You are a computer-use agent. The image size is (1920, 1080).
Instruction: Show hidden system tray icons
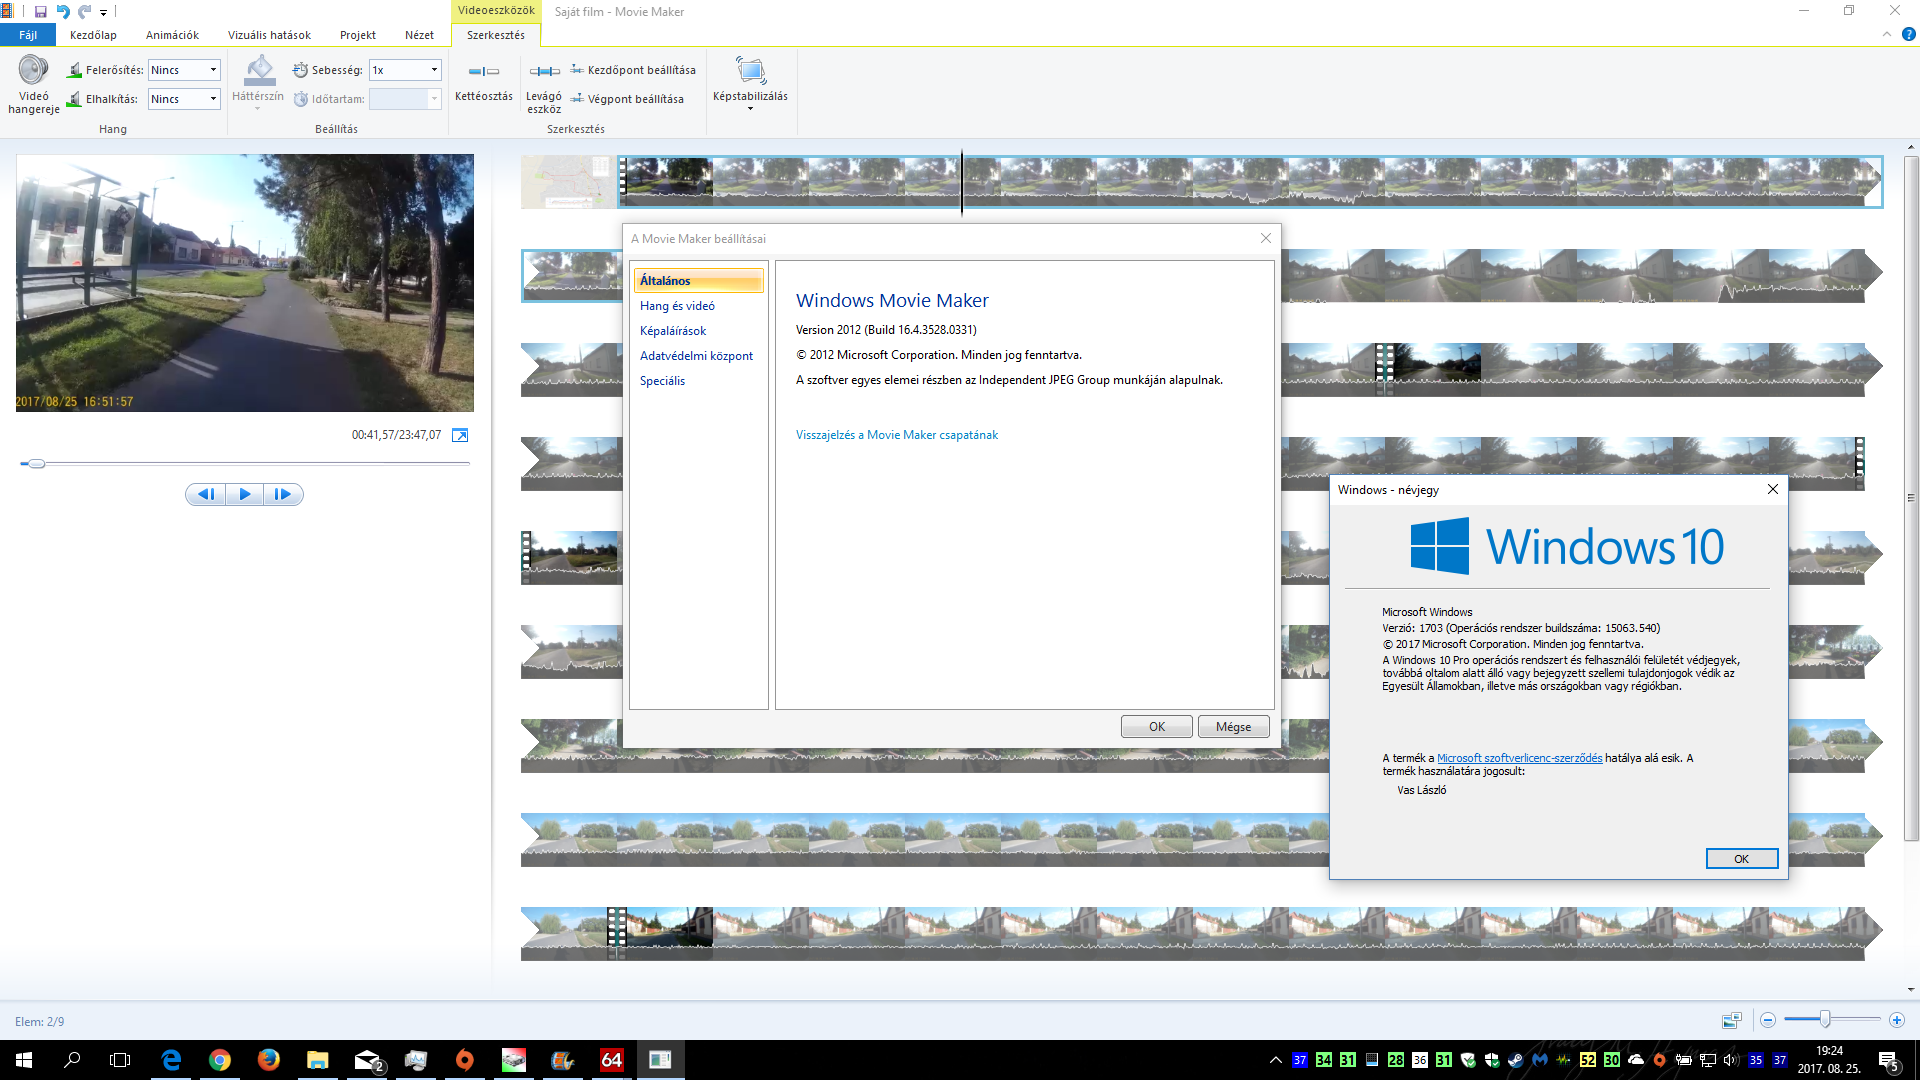click(1275, 1060)
